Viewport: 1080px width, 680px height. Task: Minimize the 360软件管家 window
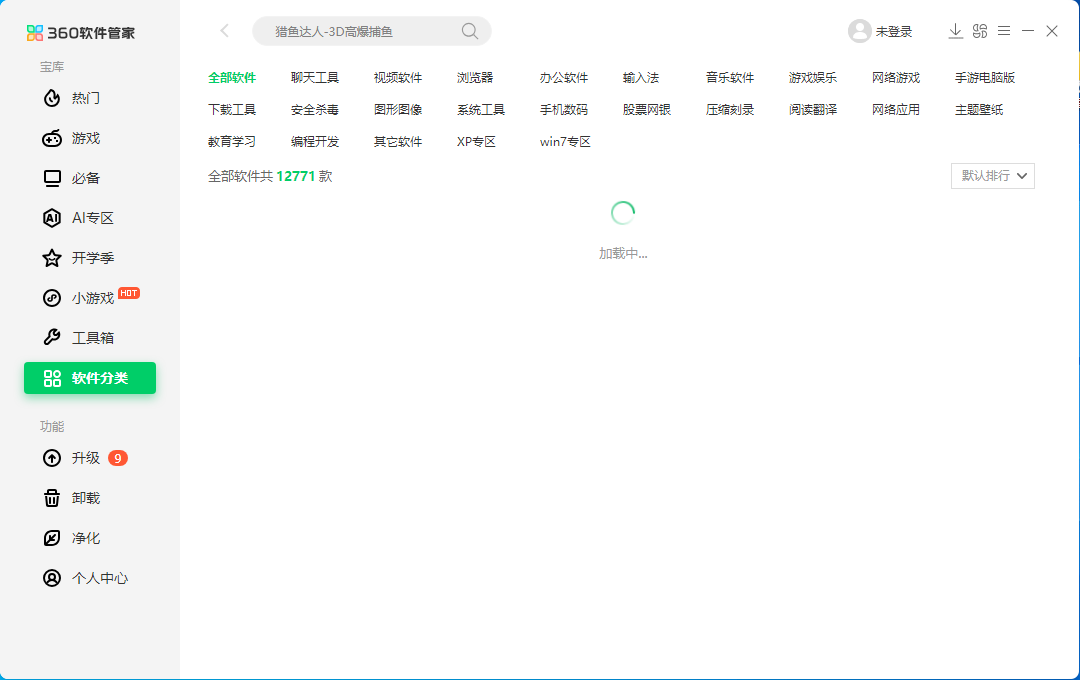(1028, 31)
